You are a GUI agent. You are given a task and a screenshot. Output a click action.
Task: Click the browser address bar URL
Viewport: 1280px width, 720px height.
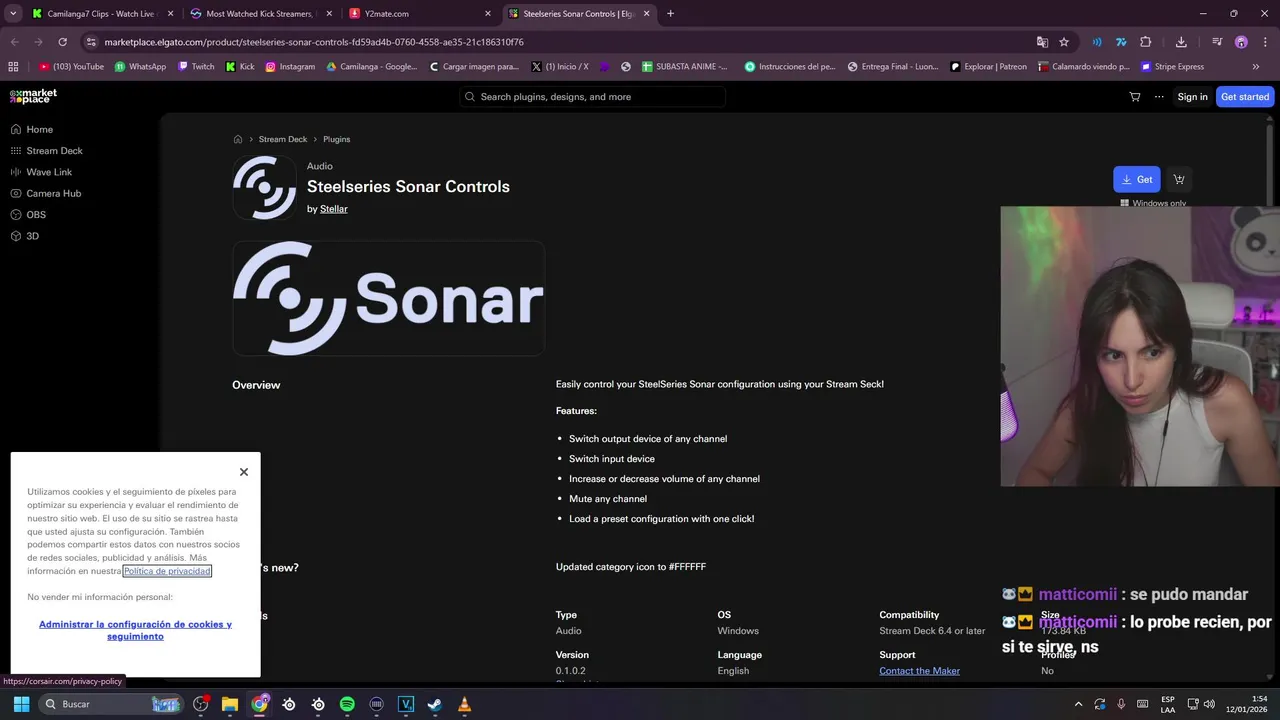click(314, 42)
